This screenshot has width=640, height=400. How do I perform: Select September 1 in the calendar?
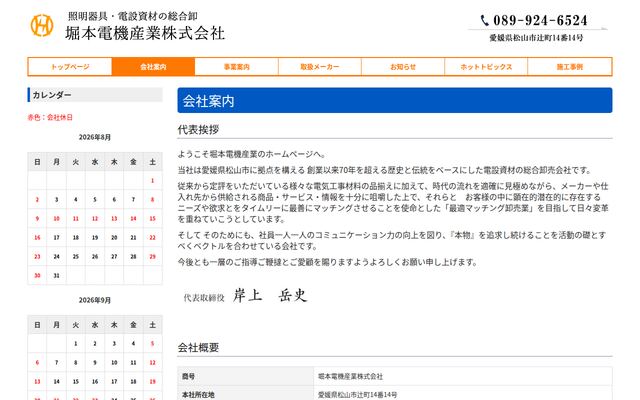coord(76,344)
